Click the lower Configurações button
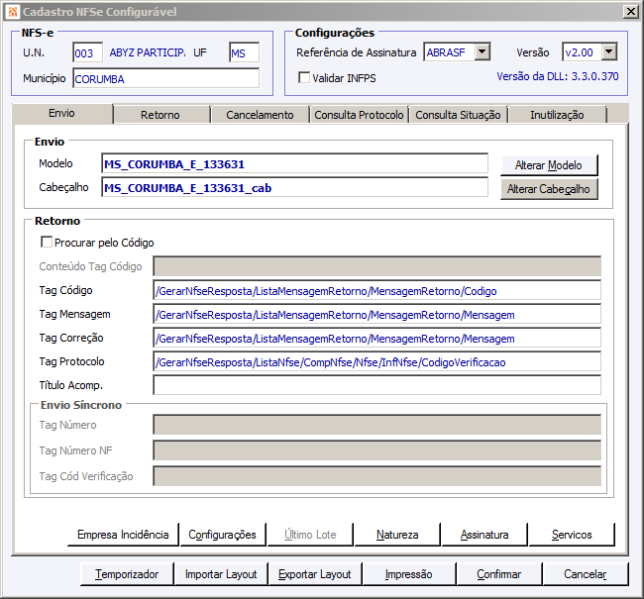The width and height of the screenshot is (644, 599). (222, 534)
